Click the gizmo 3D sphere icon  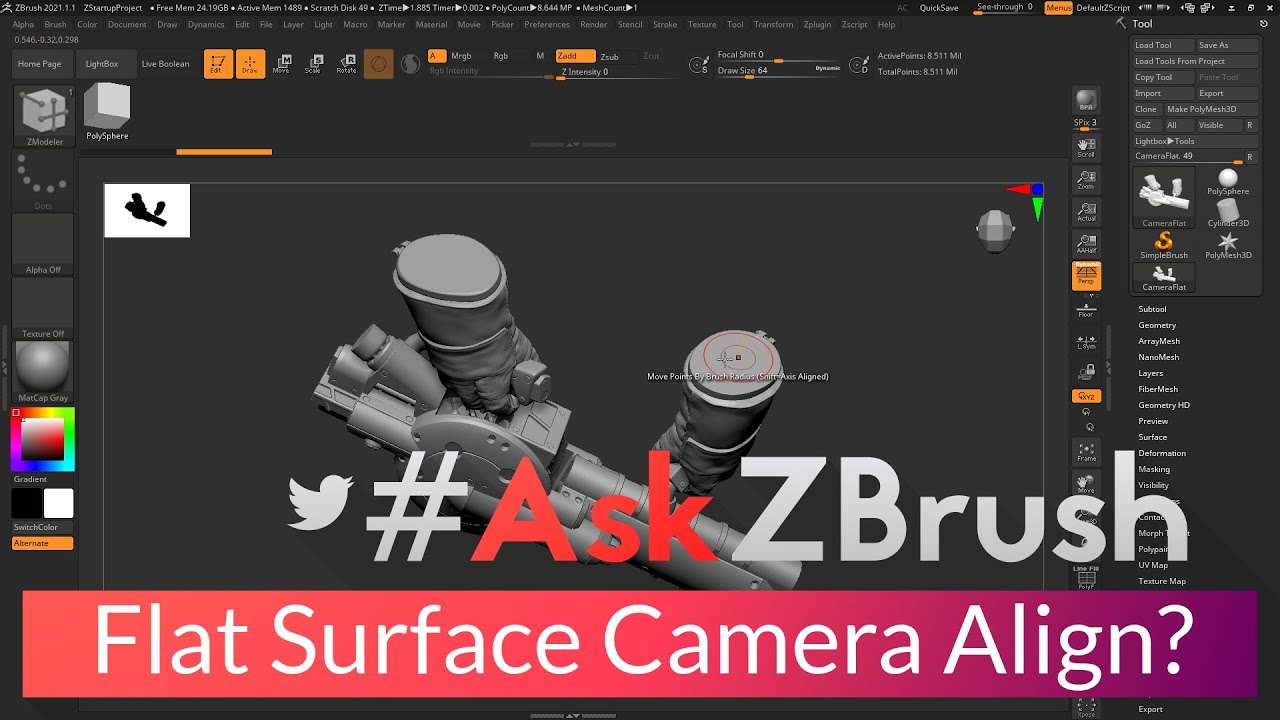tap(378, 64)
